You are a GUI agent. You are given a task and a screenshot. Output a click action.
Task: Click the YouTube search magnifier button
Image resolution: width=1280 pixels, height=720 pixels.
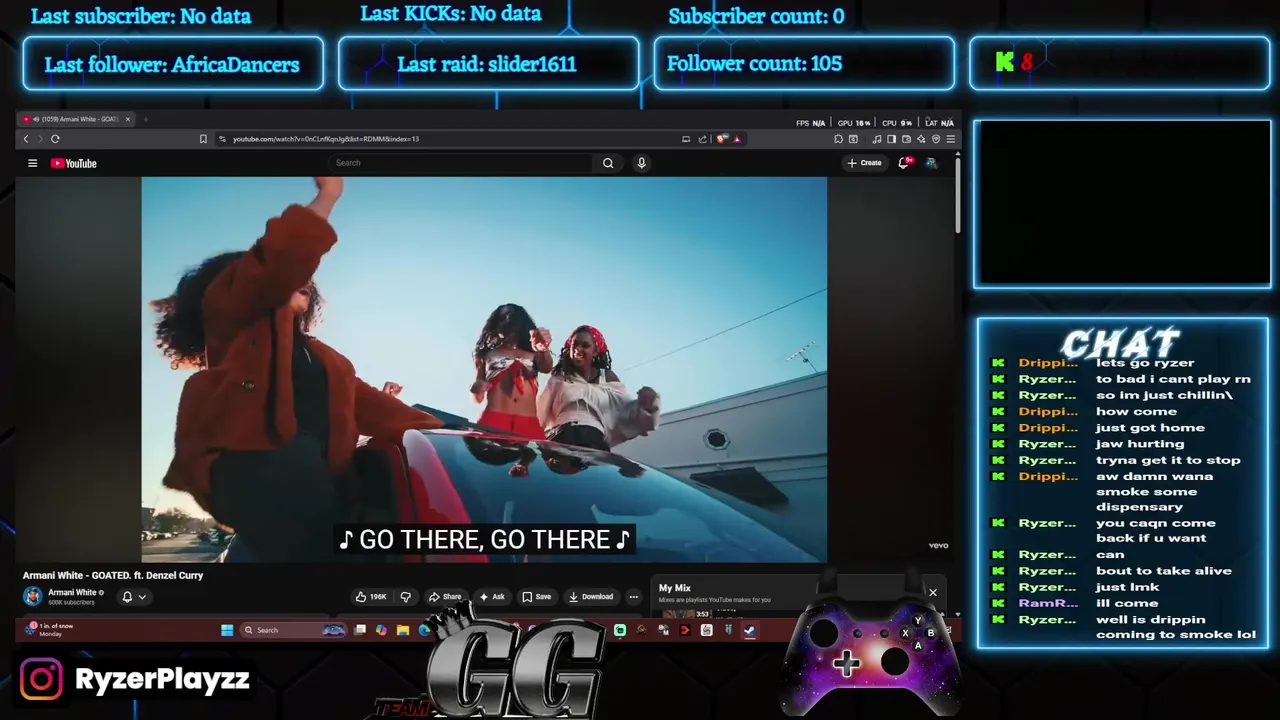[608, 163]
